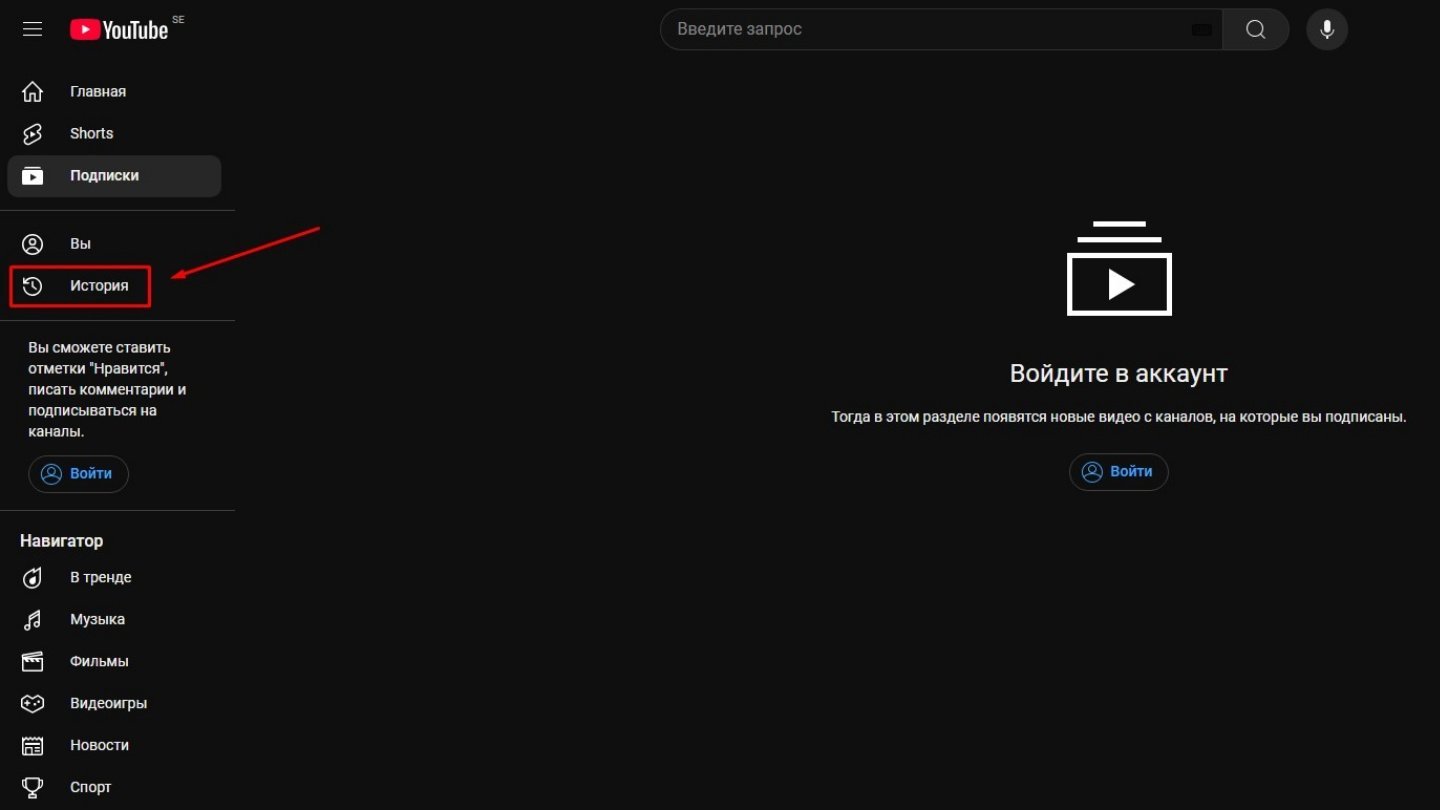Click the subscriptions icon beside Подписки
The image size is (1440, 810).
(x=33, y=176)
